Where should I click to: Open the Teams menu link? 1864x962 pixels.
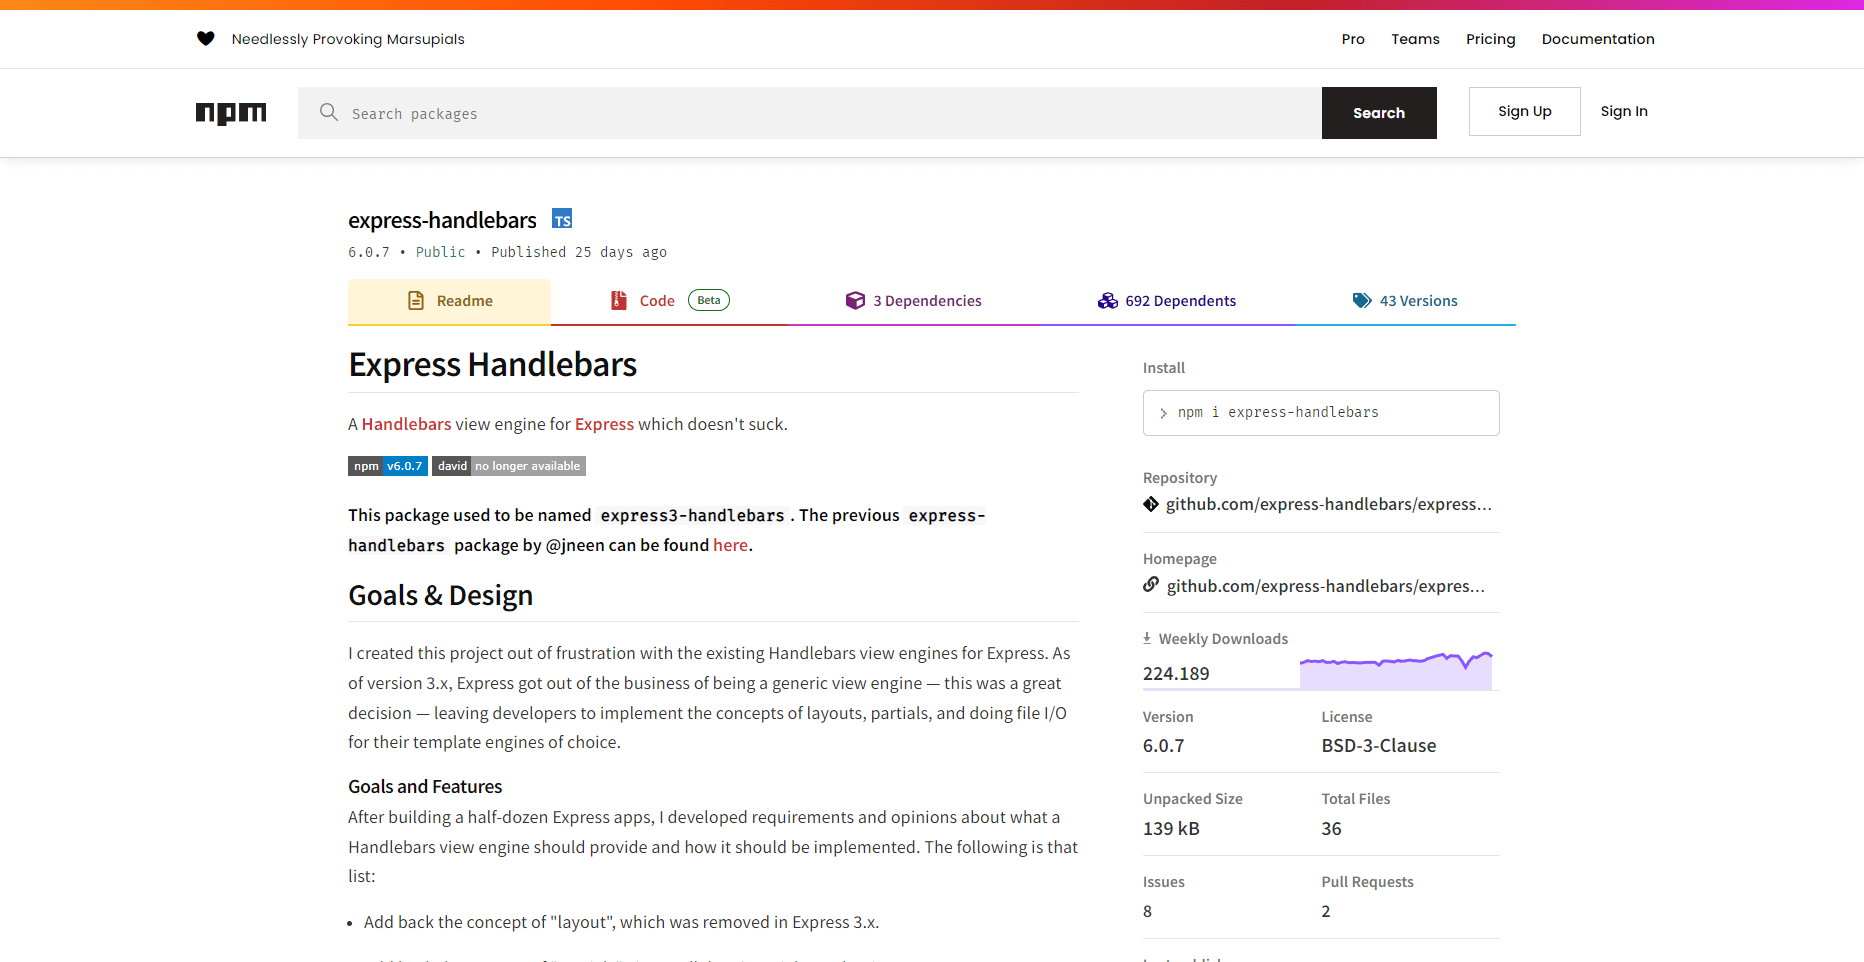[x=1415, y=39]
